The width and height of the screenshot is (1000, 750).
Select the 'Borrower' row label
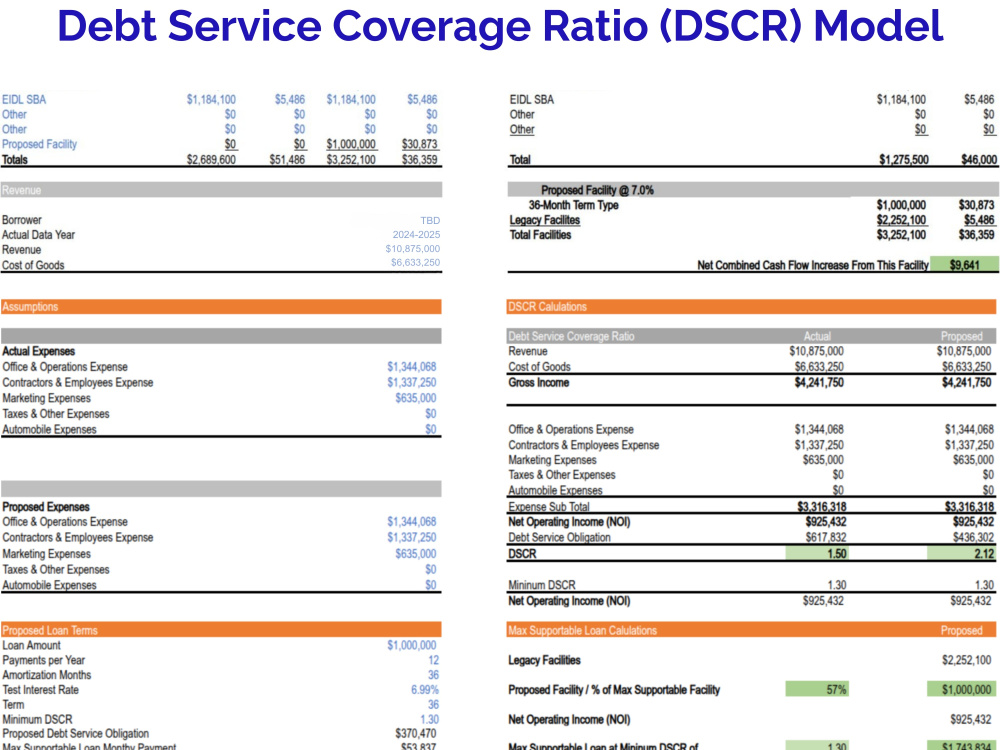22,220
